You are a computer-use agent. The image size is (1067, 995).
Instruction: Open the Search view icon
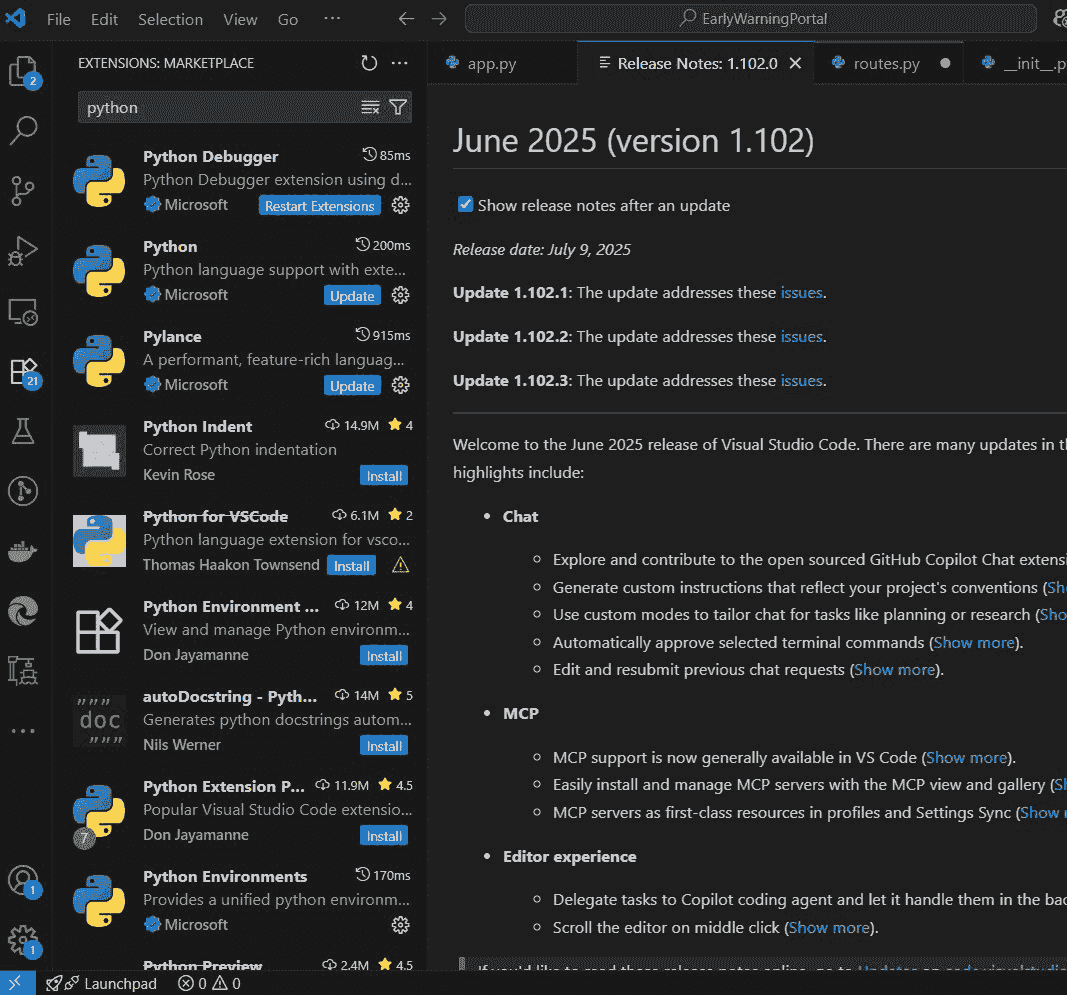23,129
